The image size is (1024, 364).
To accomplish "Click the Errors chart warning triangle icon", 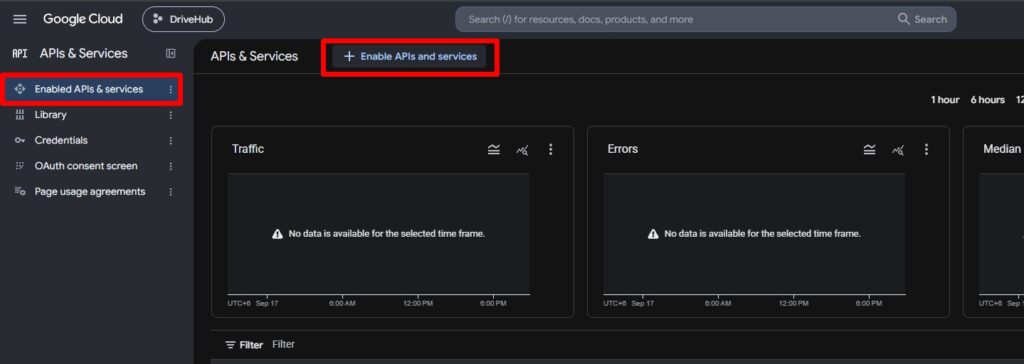I will pos(653,234).
